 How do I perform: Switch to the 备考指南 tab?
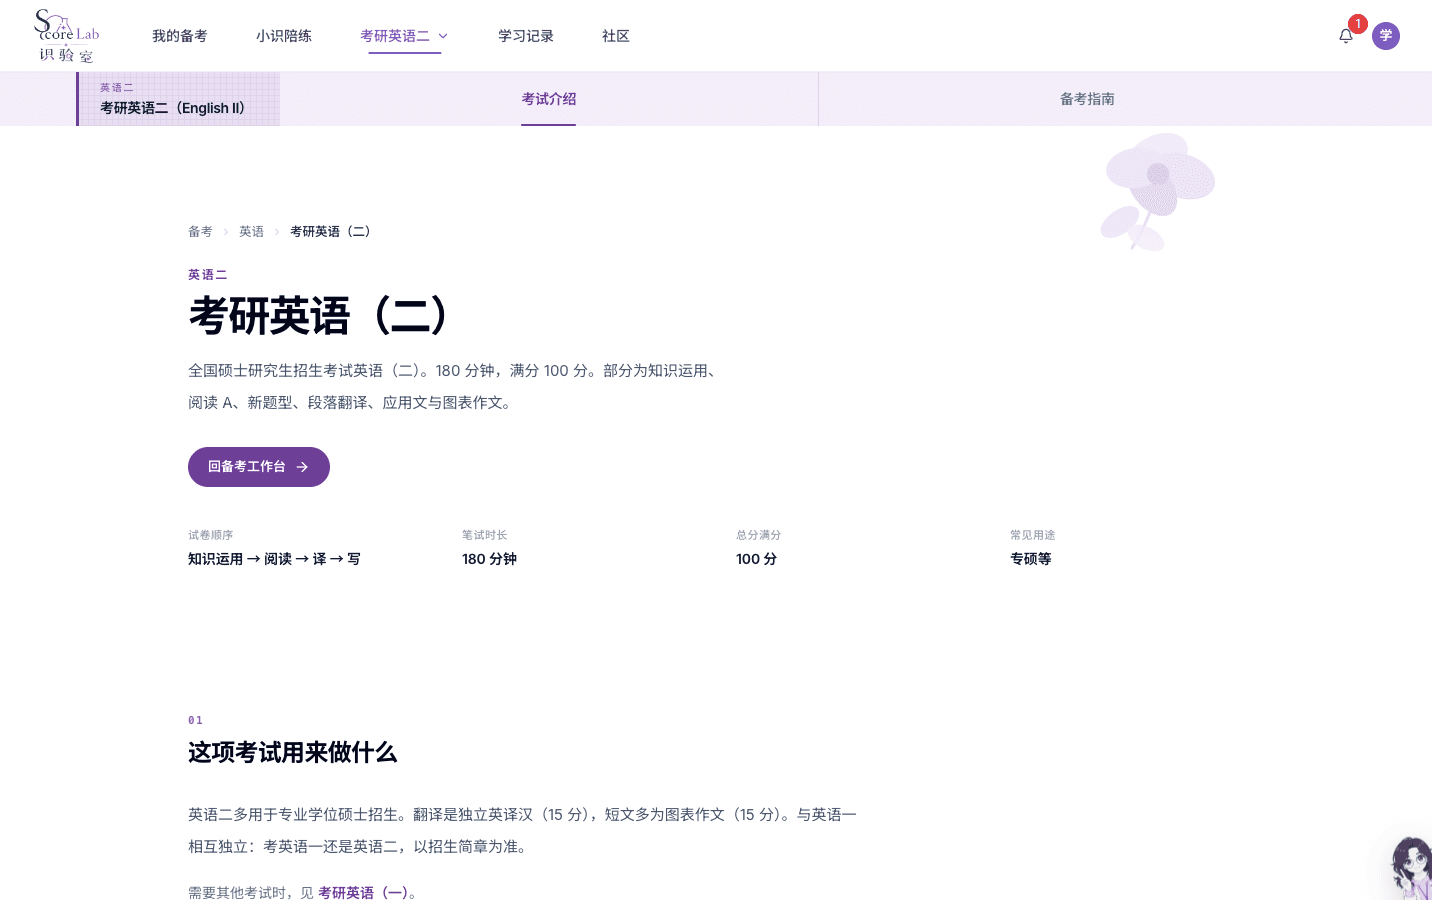click(x=1087, y=99)
